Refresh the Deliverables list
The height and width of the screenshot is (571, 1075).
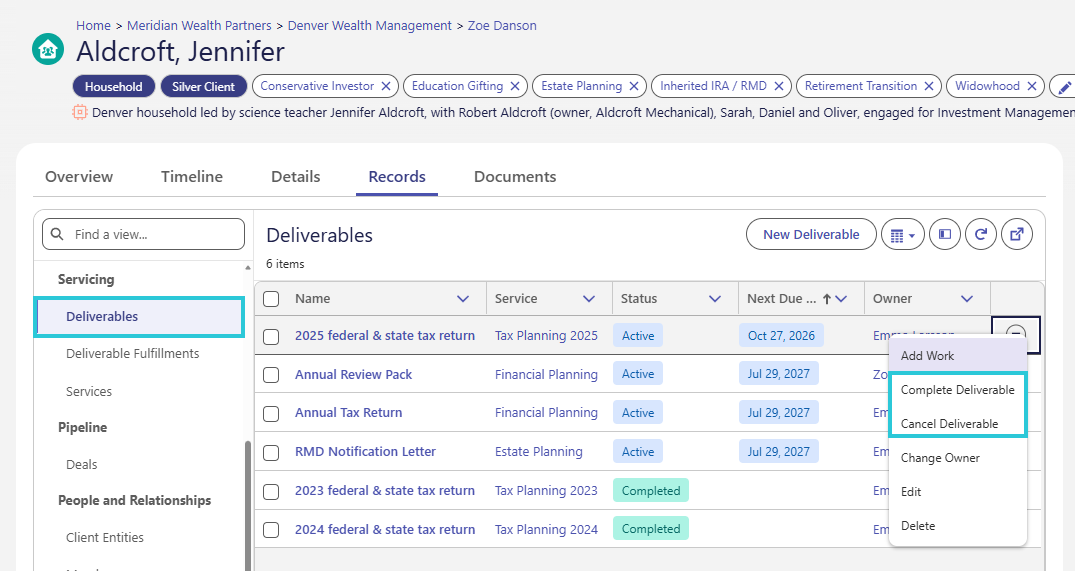(x=981, y=234)
